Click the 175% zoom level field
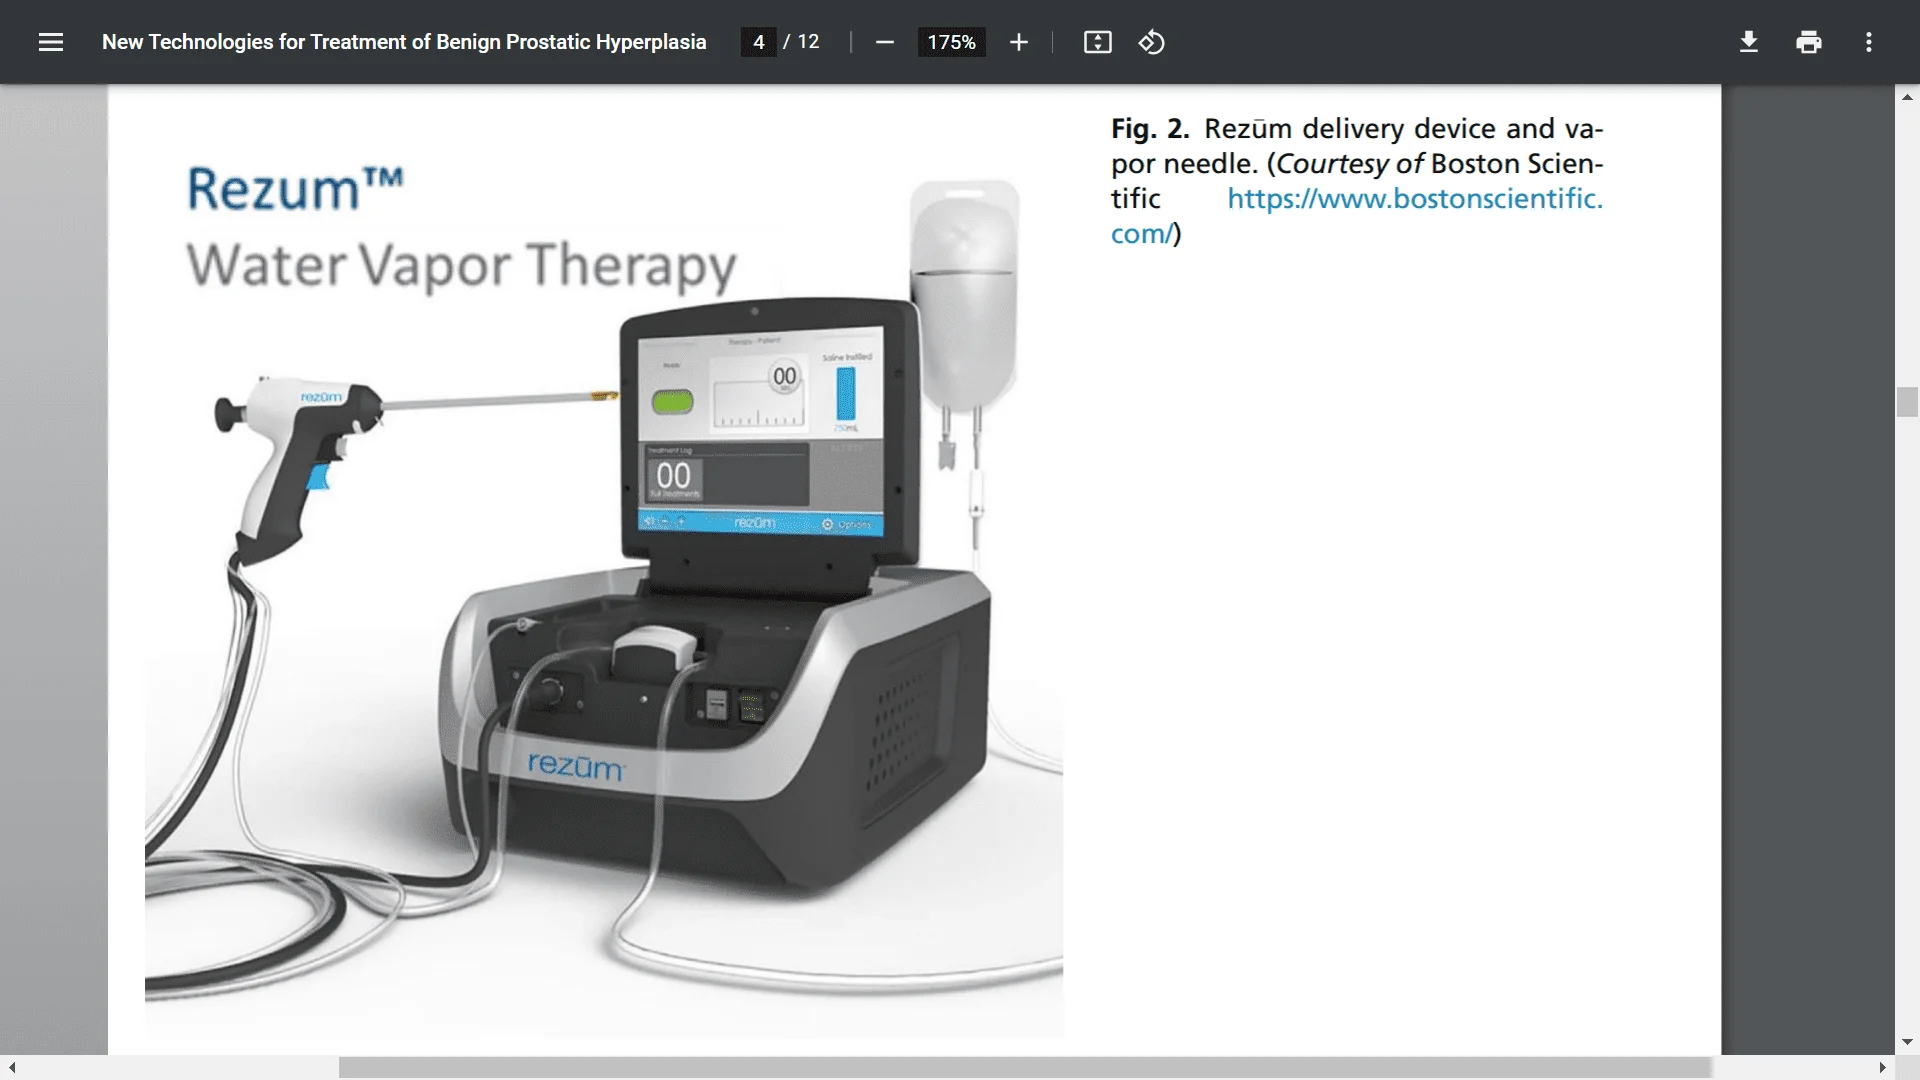The height and width of the screenshot is (1080, 1920). pyautogui.click(x=951, y=42)
